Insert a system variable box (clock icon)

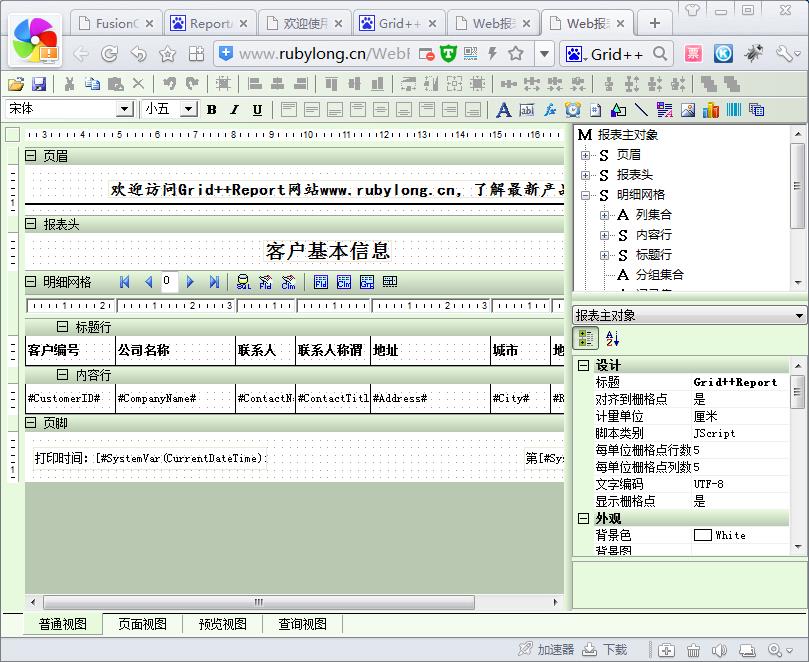[x=573, y=109]
